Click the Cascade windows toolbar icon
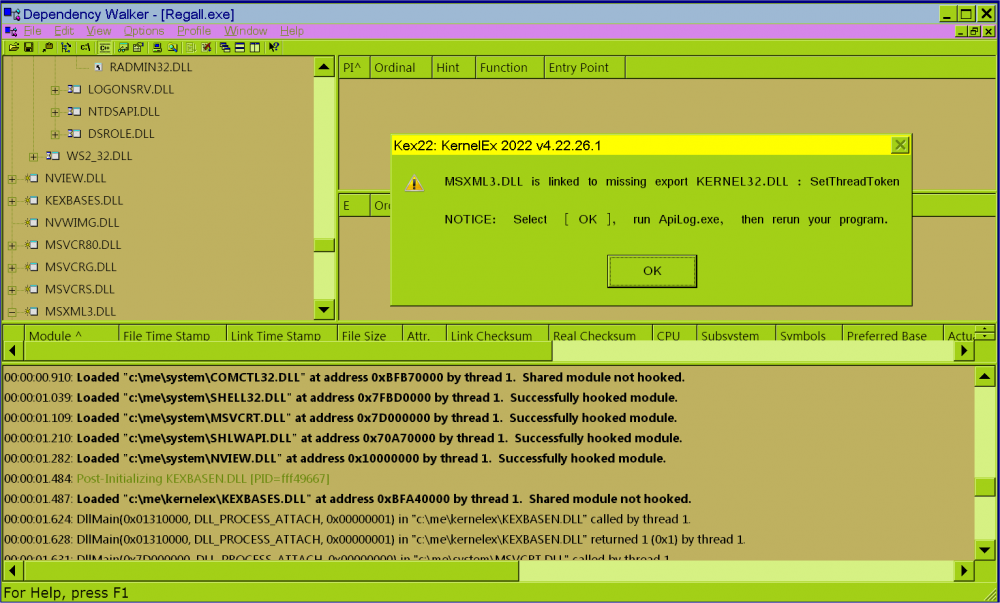The width and height of the screenshot is (1000, 603). pyautogui.click(x=225, y=47)
